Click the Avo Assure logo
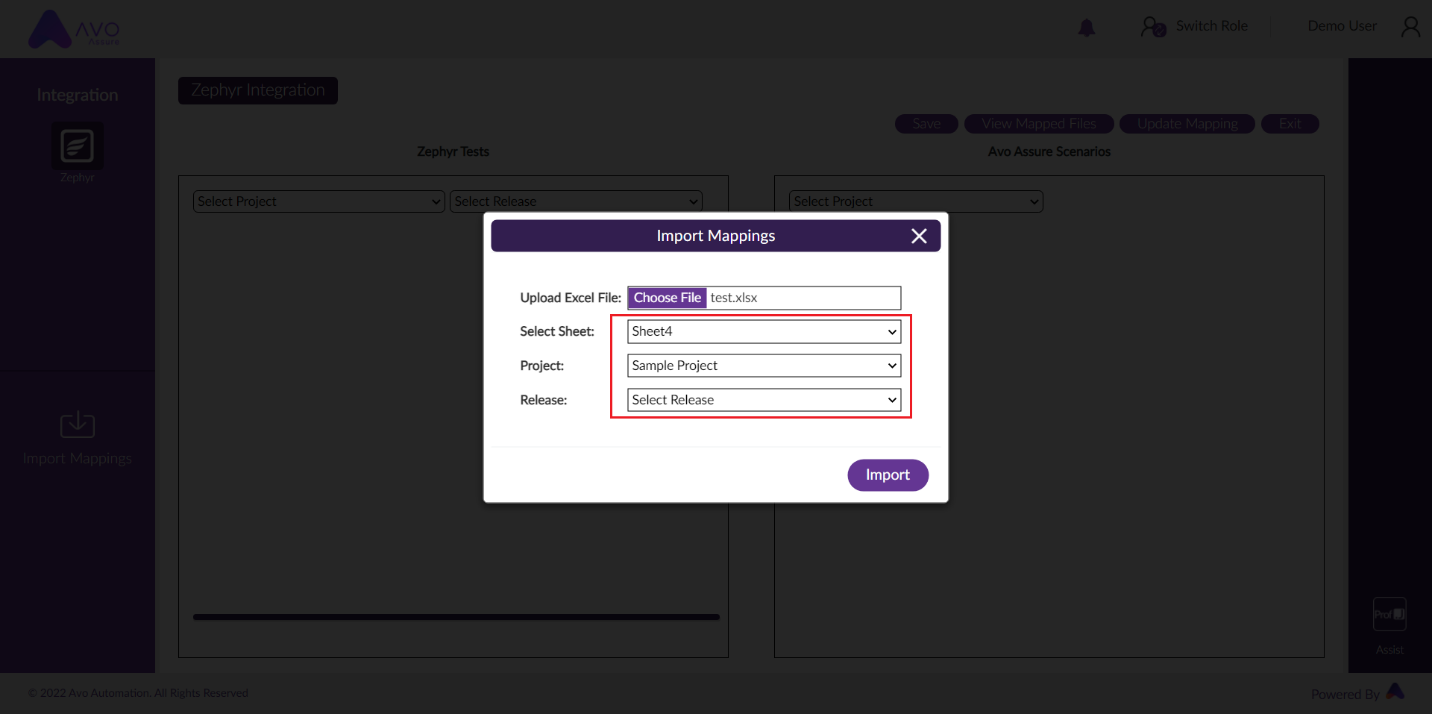1432x714 pixels. (74, 29)
